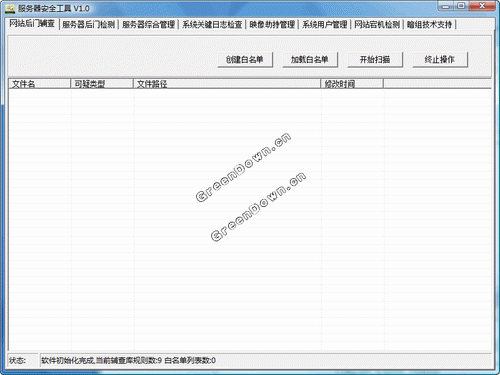Start scanning with 开始扫描 button
This screenshot has height=375, width=500.
coord(375,60)
